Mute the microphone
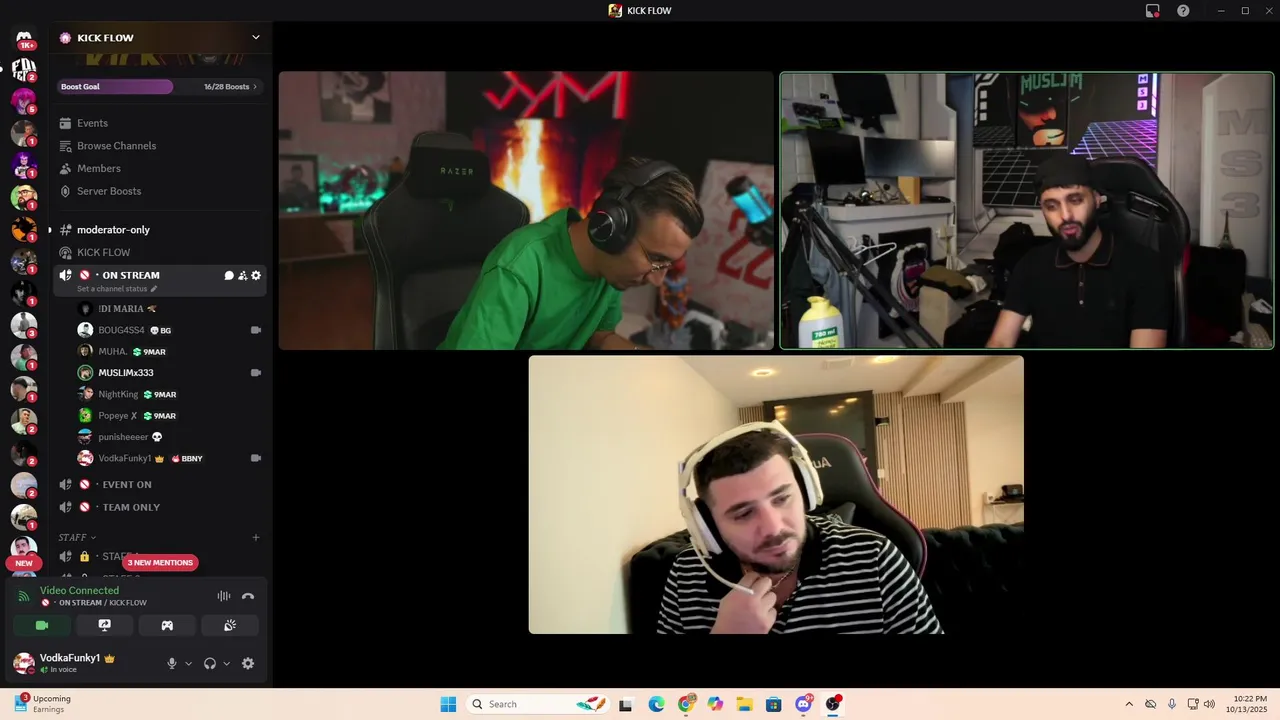Viewport: 1280px width, 720px height. (172, 663)
